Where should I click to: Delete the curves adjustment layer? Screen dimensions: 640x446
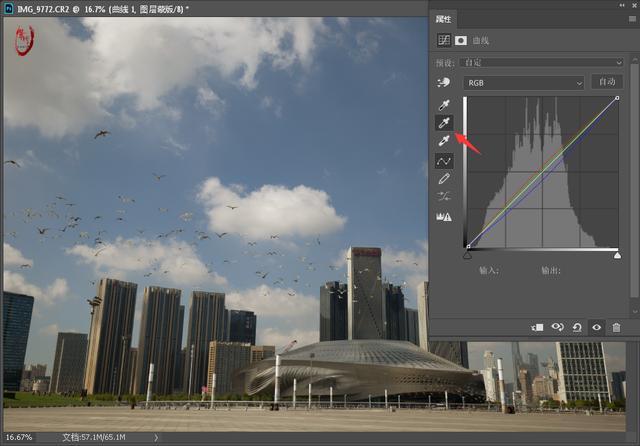(x=616, y=327)
